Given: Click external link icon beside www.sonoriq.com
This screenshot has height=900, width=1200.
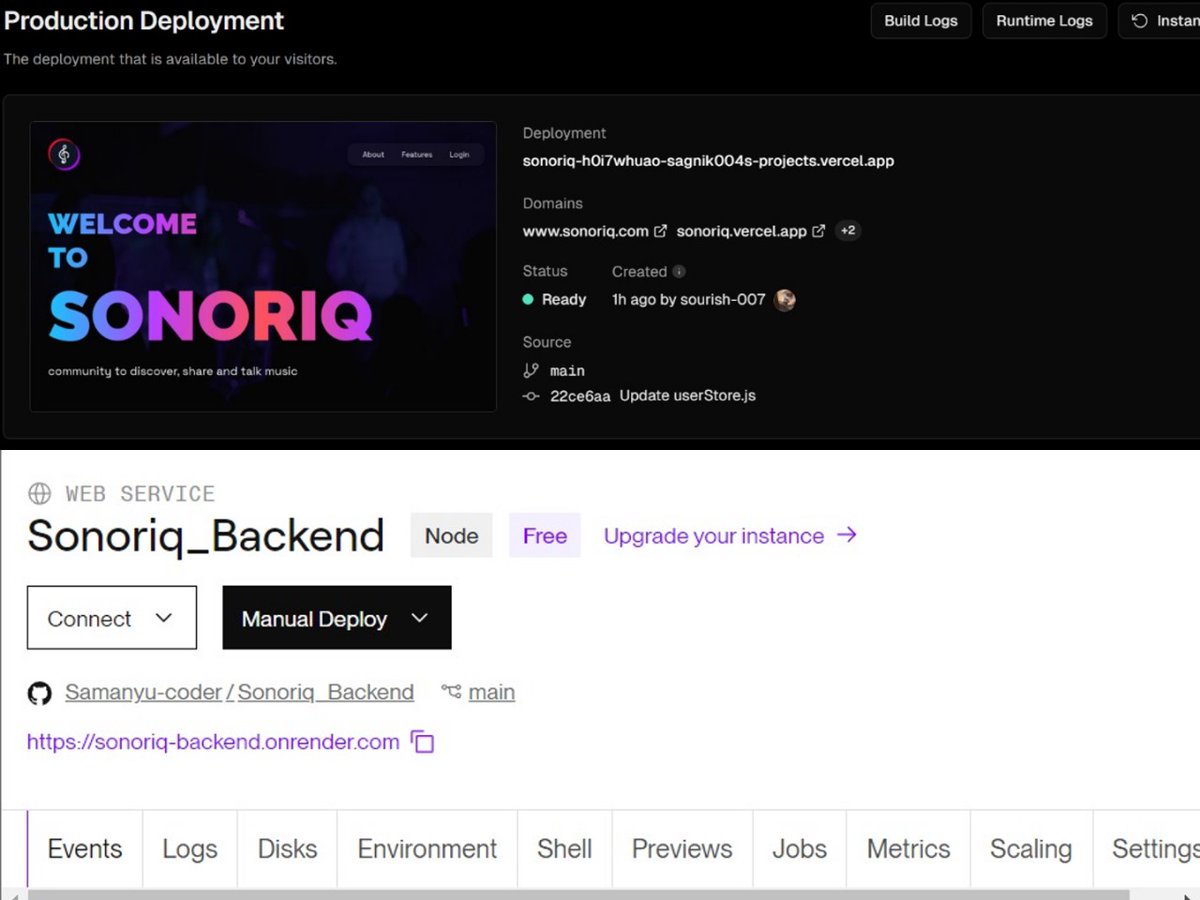Looking at the screenshot, I should tap(660, 231).
